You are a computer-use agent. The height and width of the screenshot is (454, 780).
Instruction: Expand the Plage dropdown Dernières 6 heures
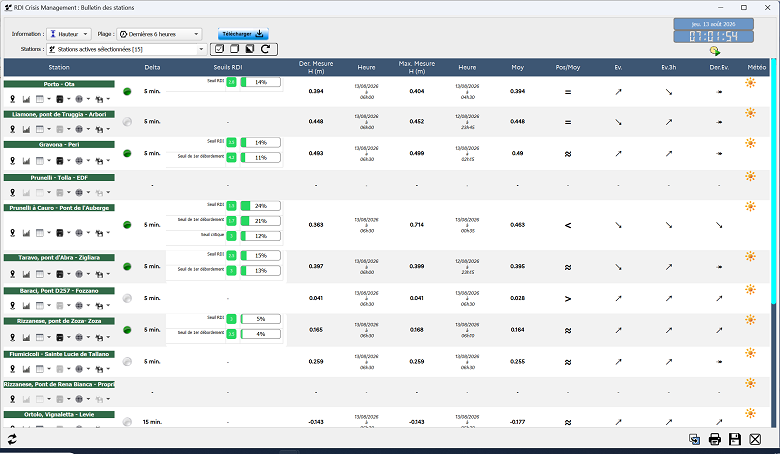[159, 34]
